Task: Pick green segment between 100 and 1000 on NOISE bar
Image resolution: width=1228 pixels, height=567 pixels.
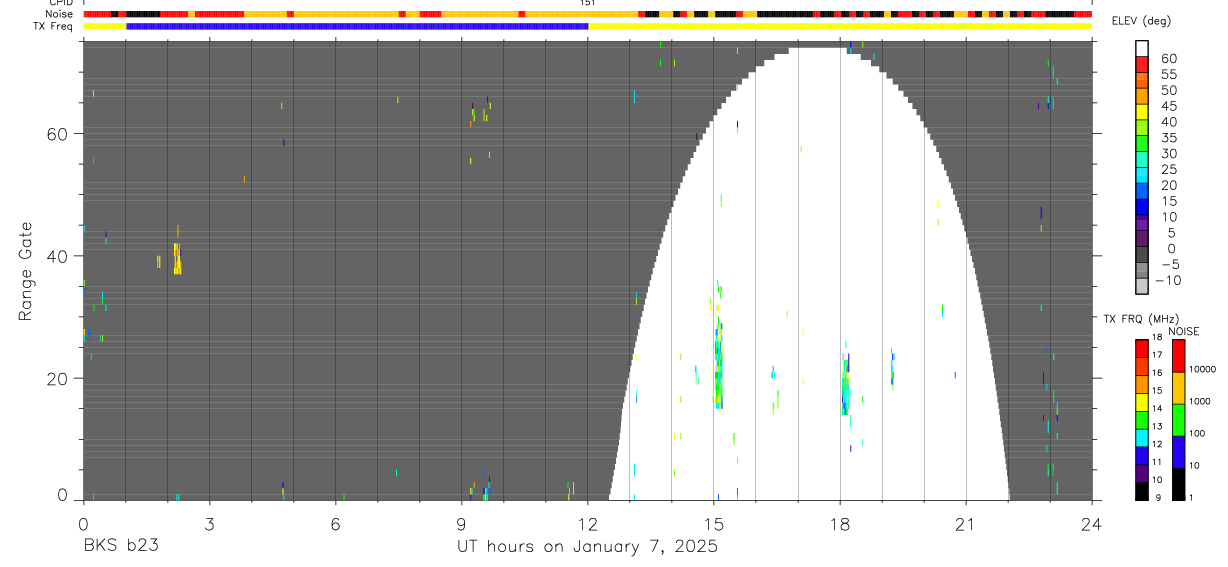Action: click(1178, 419)
